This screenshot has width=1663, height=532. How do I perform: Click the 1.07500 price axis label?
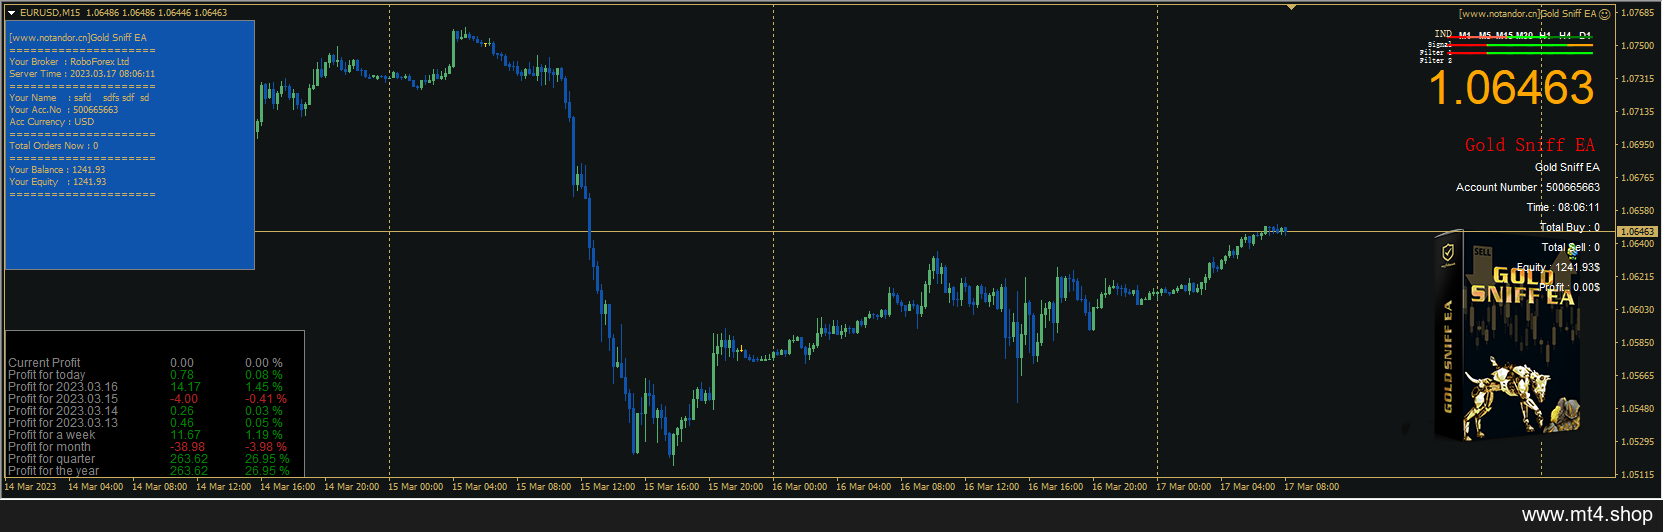coord(1637,46)
